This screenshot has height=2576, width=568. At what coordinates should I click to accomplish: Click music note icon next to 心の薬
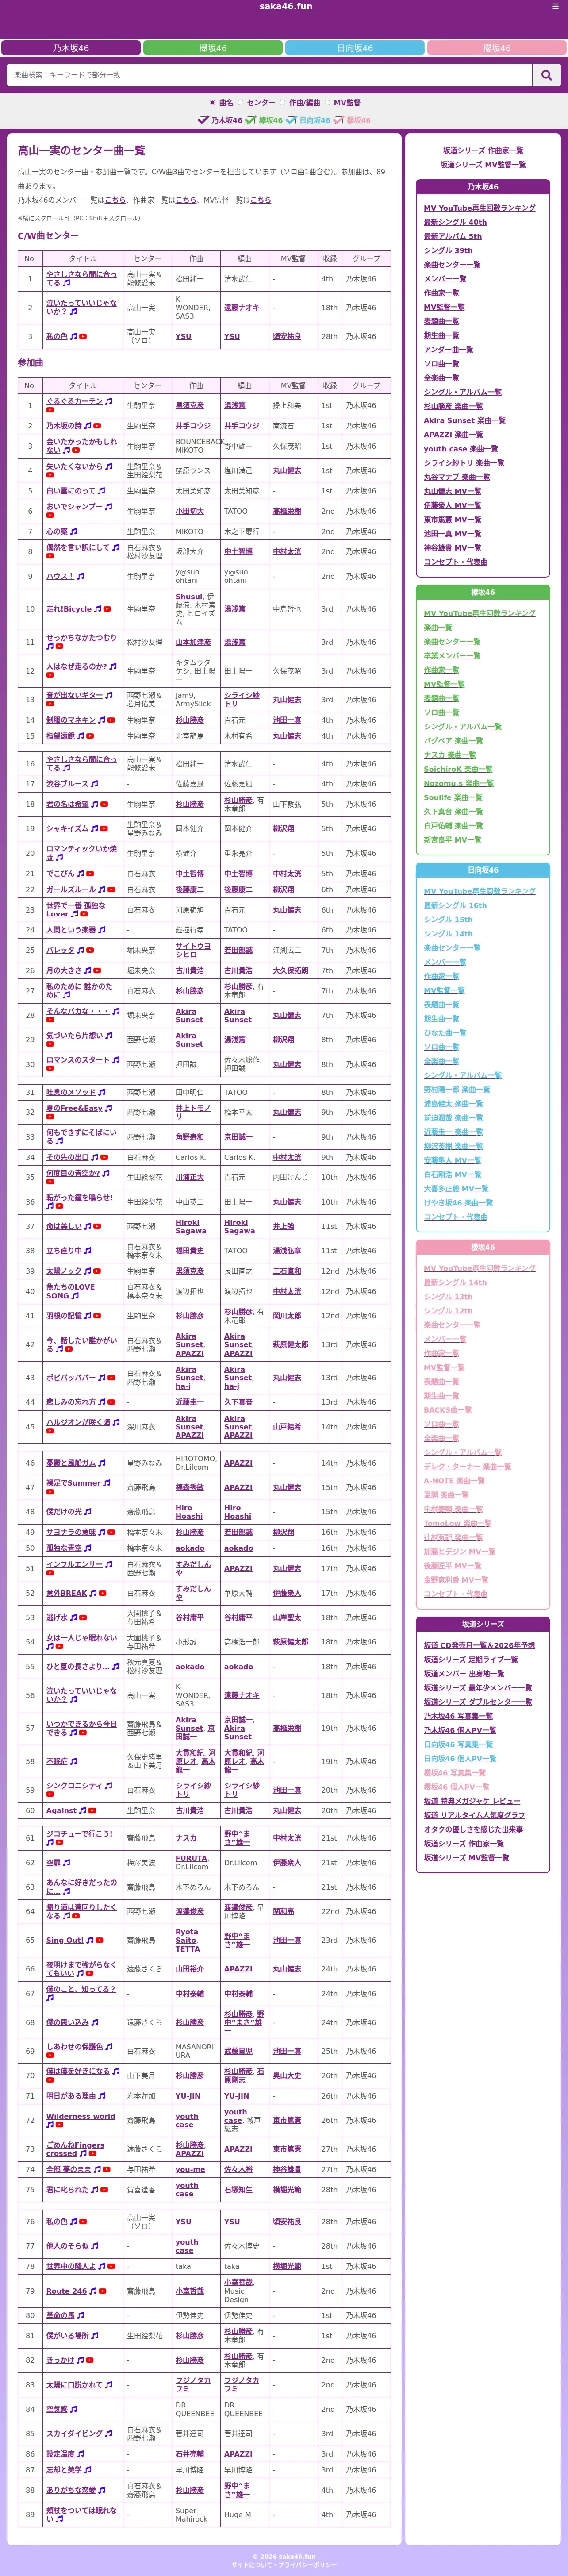pos(74,532)
